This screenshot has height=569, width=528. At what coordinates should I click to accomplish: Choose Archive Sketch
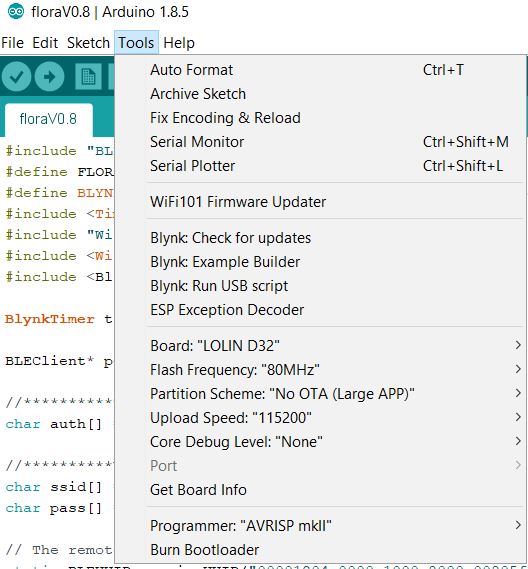(x=320, y=94)
